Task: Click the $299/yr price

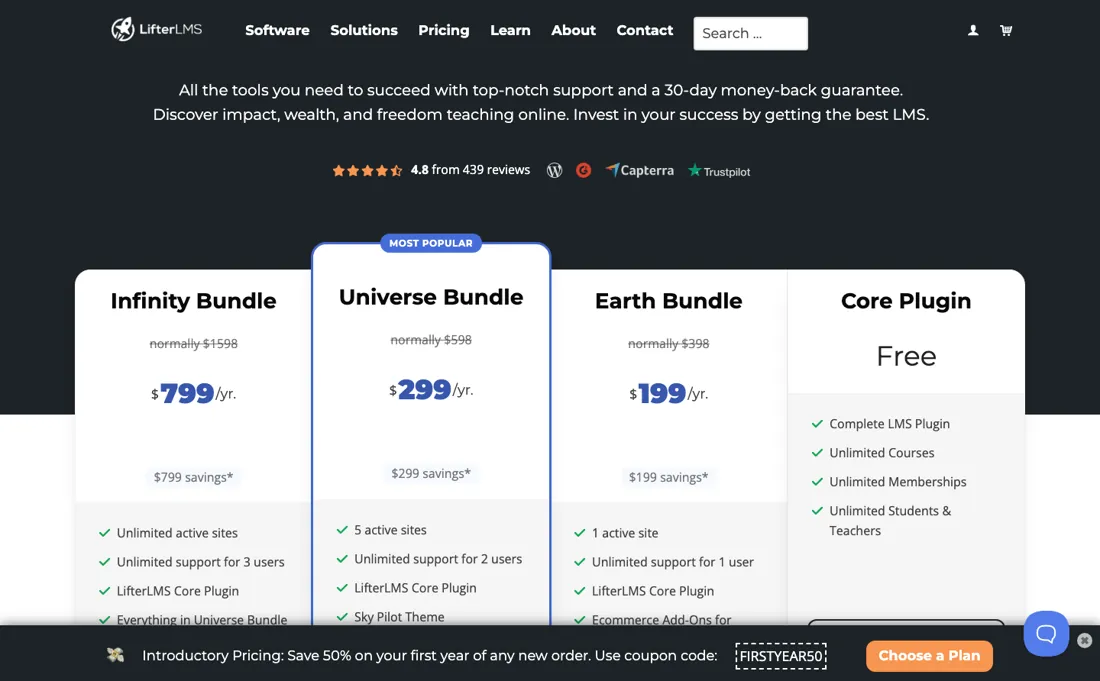Action: coord(431,389)
